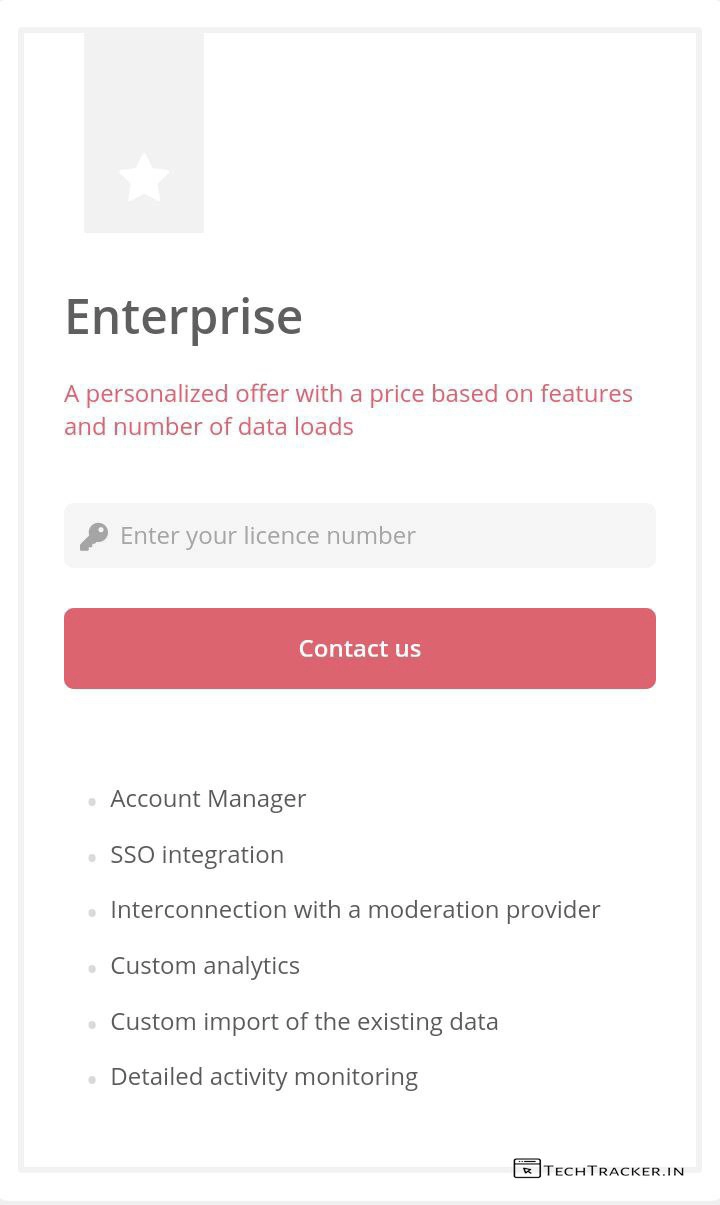Click the bullet beside Detailed activity monitoring
The width and height of the screenshot is (720, 1205).
[92, 1079]
